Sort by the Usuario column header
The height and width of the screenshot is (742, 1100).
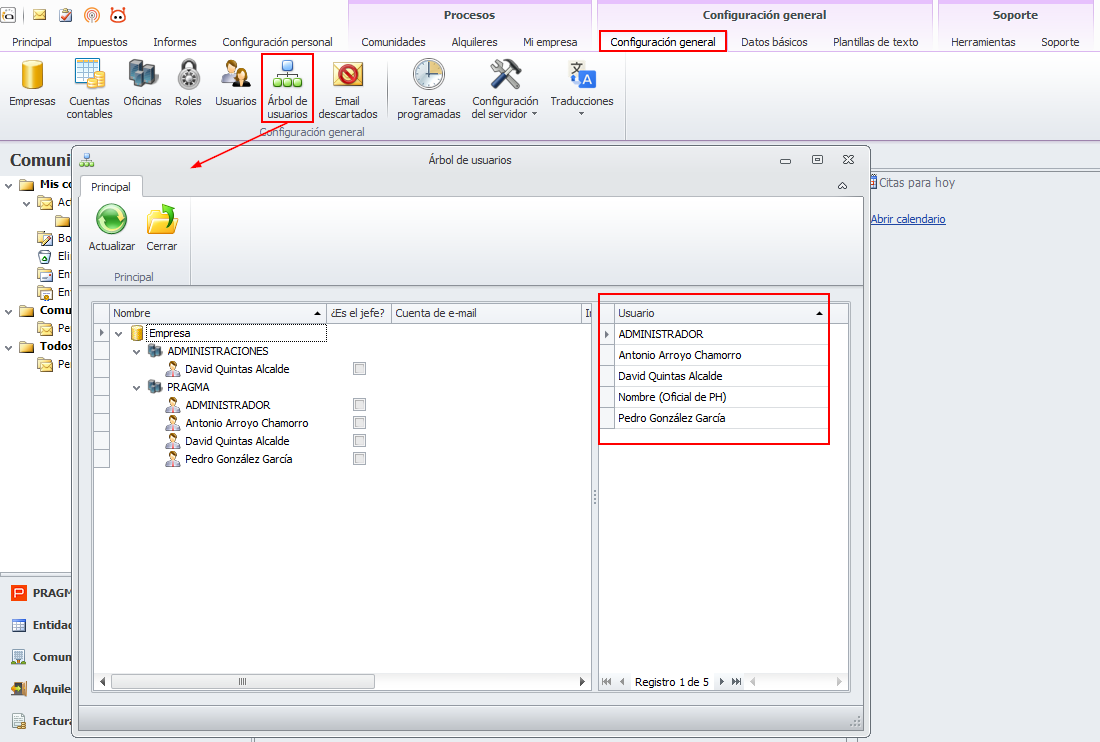[x=723, y=313]
